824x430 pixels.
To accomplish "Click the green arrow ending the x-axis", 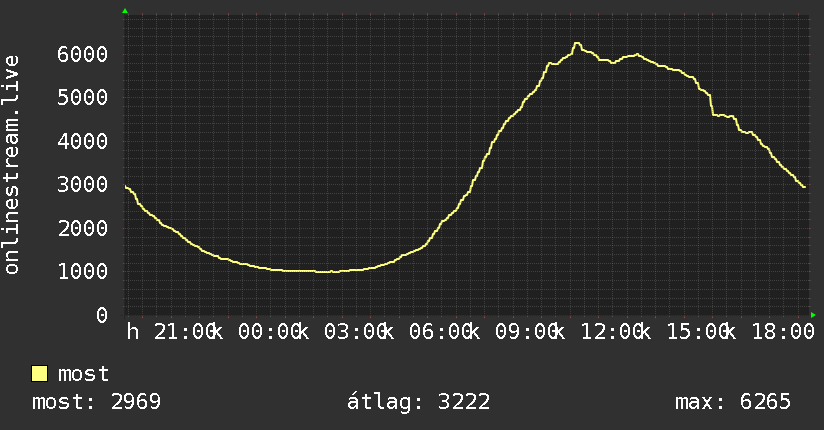I will click(813, 315).
